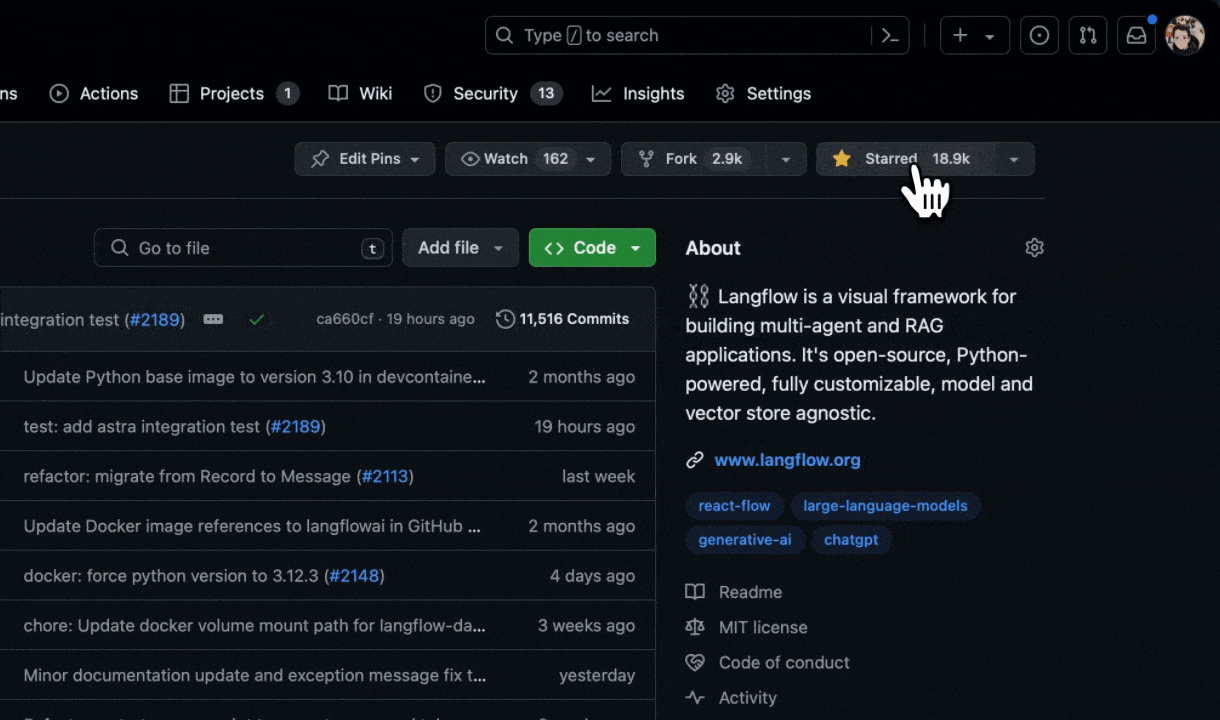This screenshot has width=1220, height=720.
Task: Select the large-language-models topic tag
Action: tap(885, 506)
